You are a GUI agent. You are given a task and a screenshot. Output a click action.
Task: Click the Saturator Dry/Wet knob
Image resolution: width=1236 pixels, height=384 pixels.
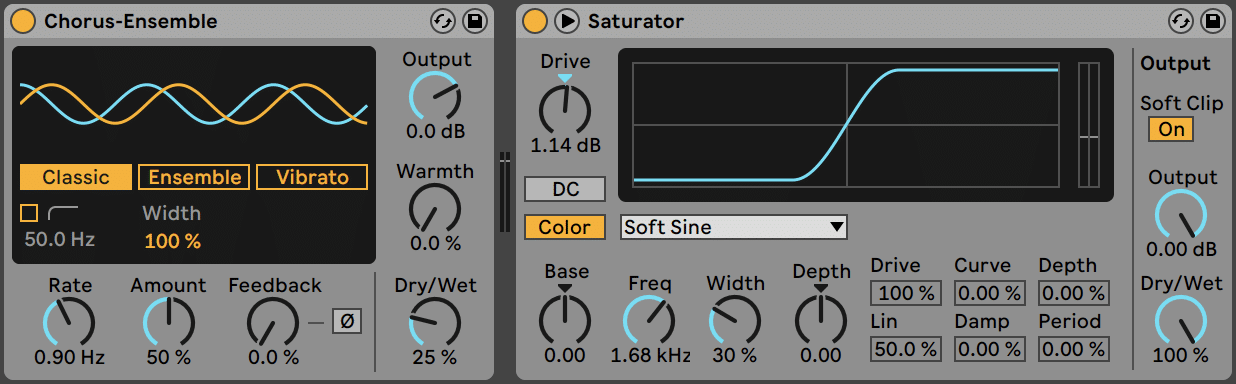[x=1181, y=321]
